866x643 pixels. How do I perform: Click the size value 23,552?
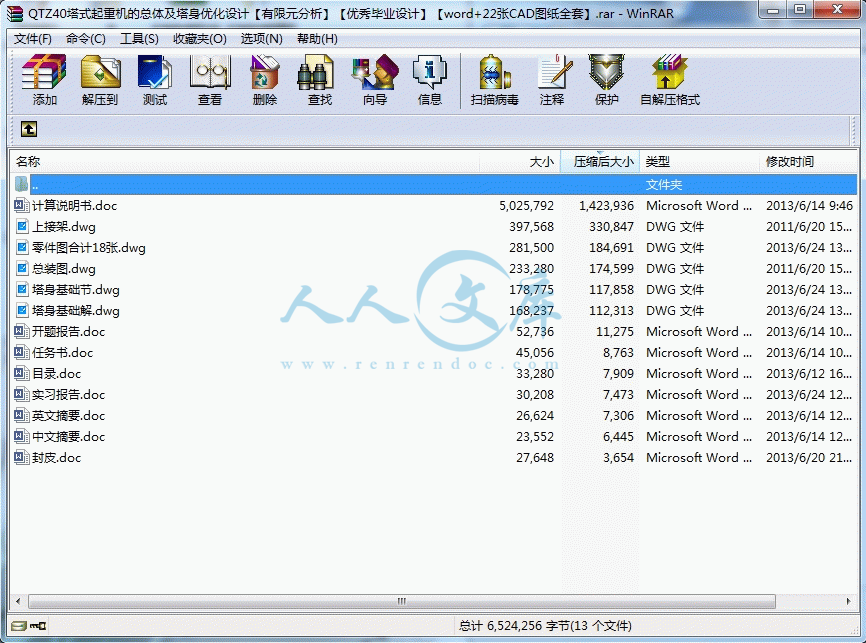click(x=535, y=436)
